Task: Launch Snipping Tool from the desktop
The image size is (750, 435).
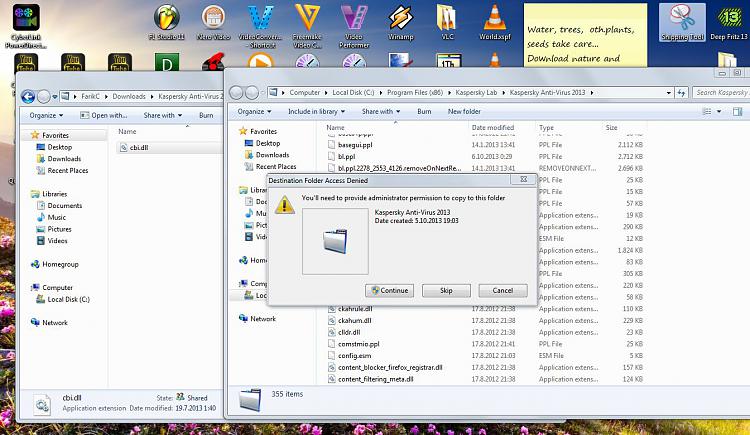Action: (682, 22)
